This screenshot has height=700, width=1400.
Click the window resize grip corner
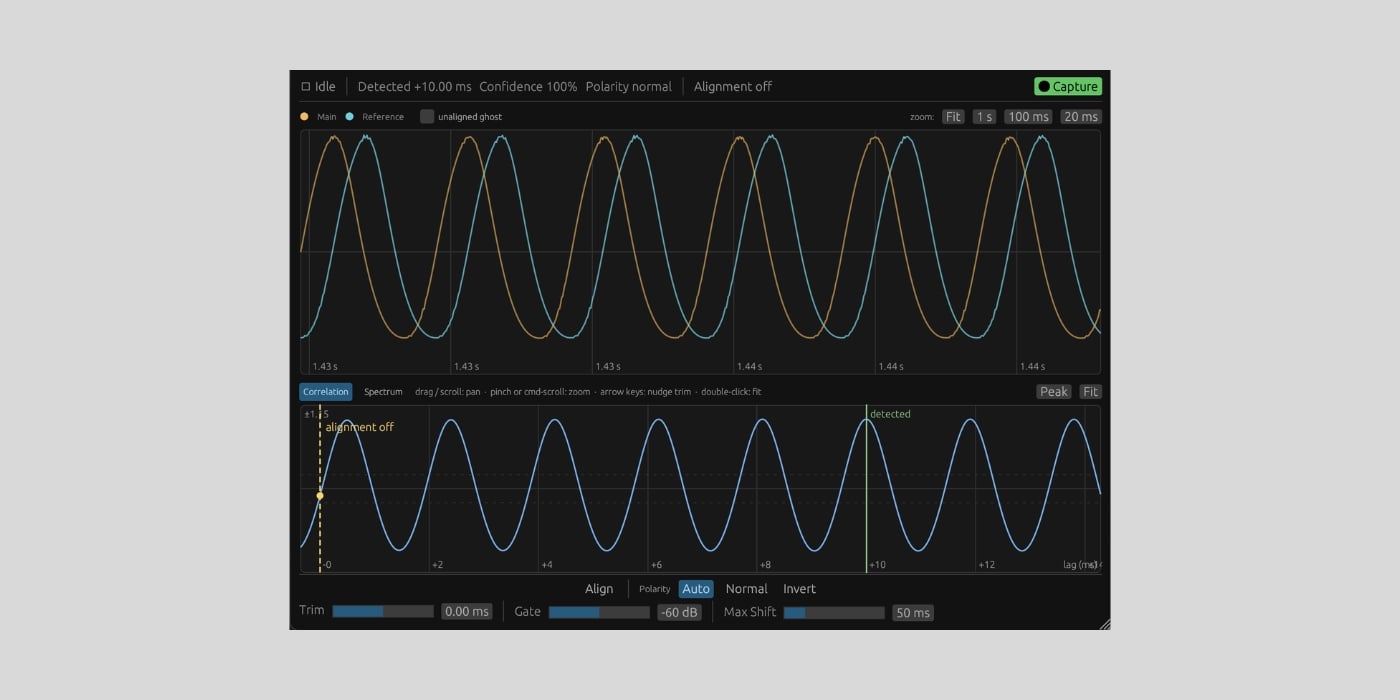tap(1104, 624)
